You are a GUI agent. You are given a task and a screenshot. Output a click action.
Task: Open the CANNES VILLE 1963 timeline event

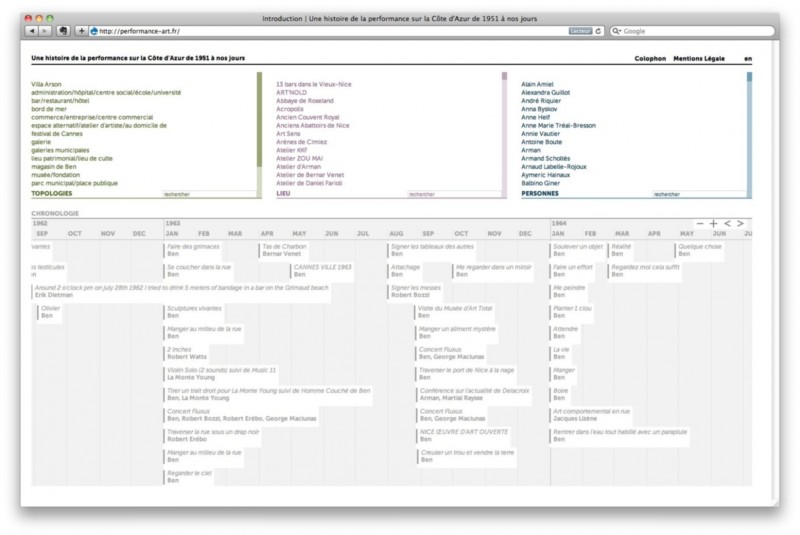tap(322, 267)
